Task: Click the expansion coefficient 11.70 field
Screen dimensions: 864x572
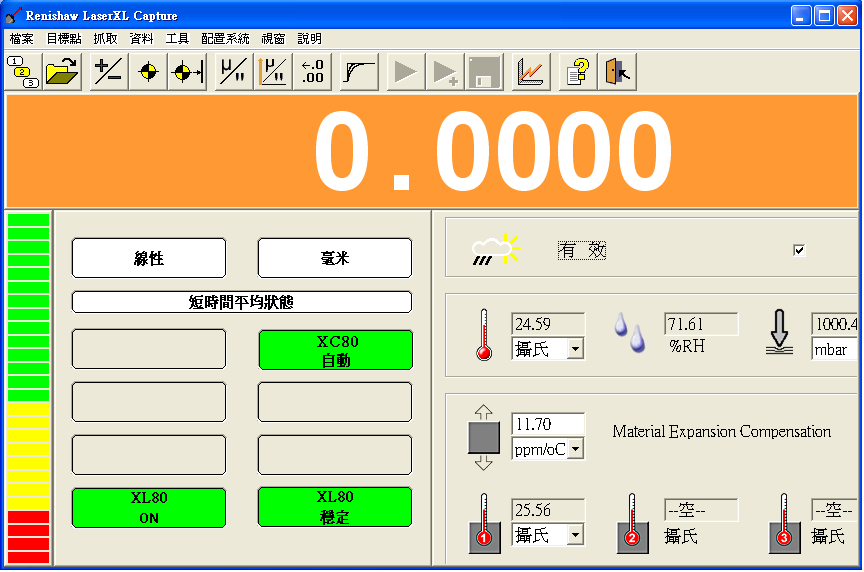Action: (548, 424)
